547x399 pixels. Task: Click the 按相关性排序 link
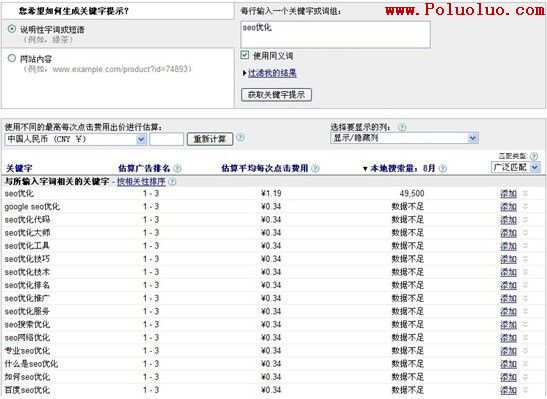point(141,182)
